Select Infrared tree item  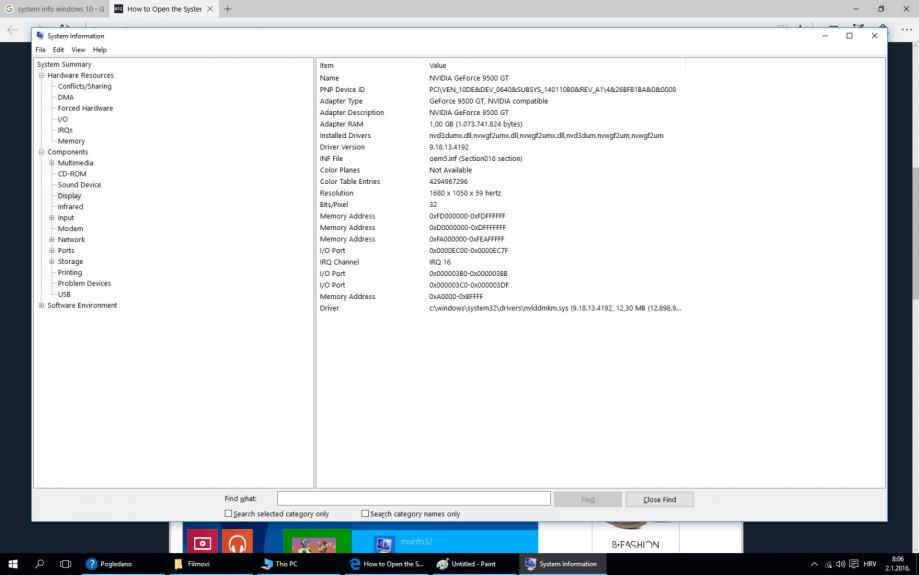[x=70, y=207]
